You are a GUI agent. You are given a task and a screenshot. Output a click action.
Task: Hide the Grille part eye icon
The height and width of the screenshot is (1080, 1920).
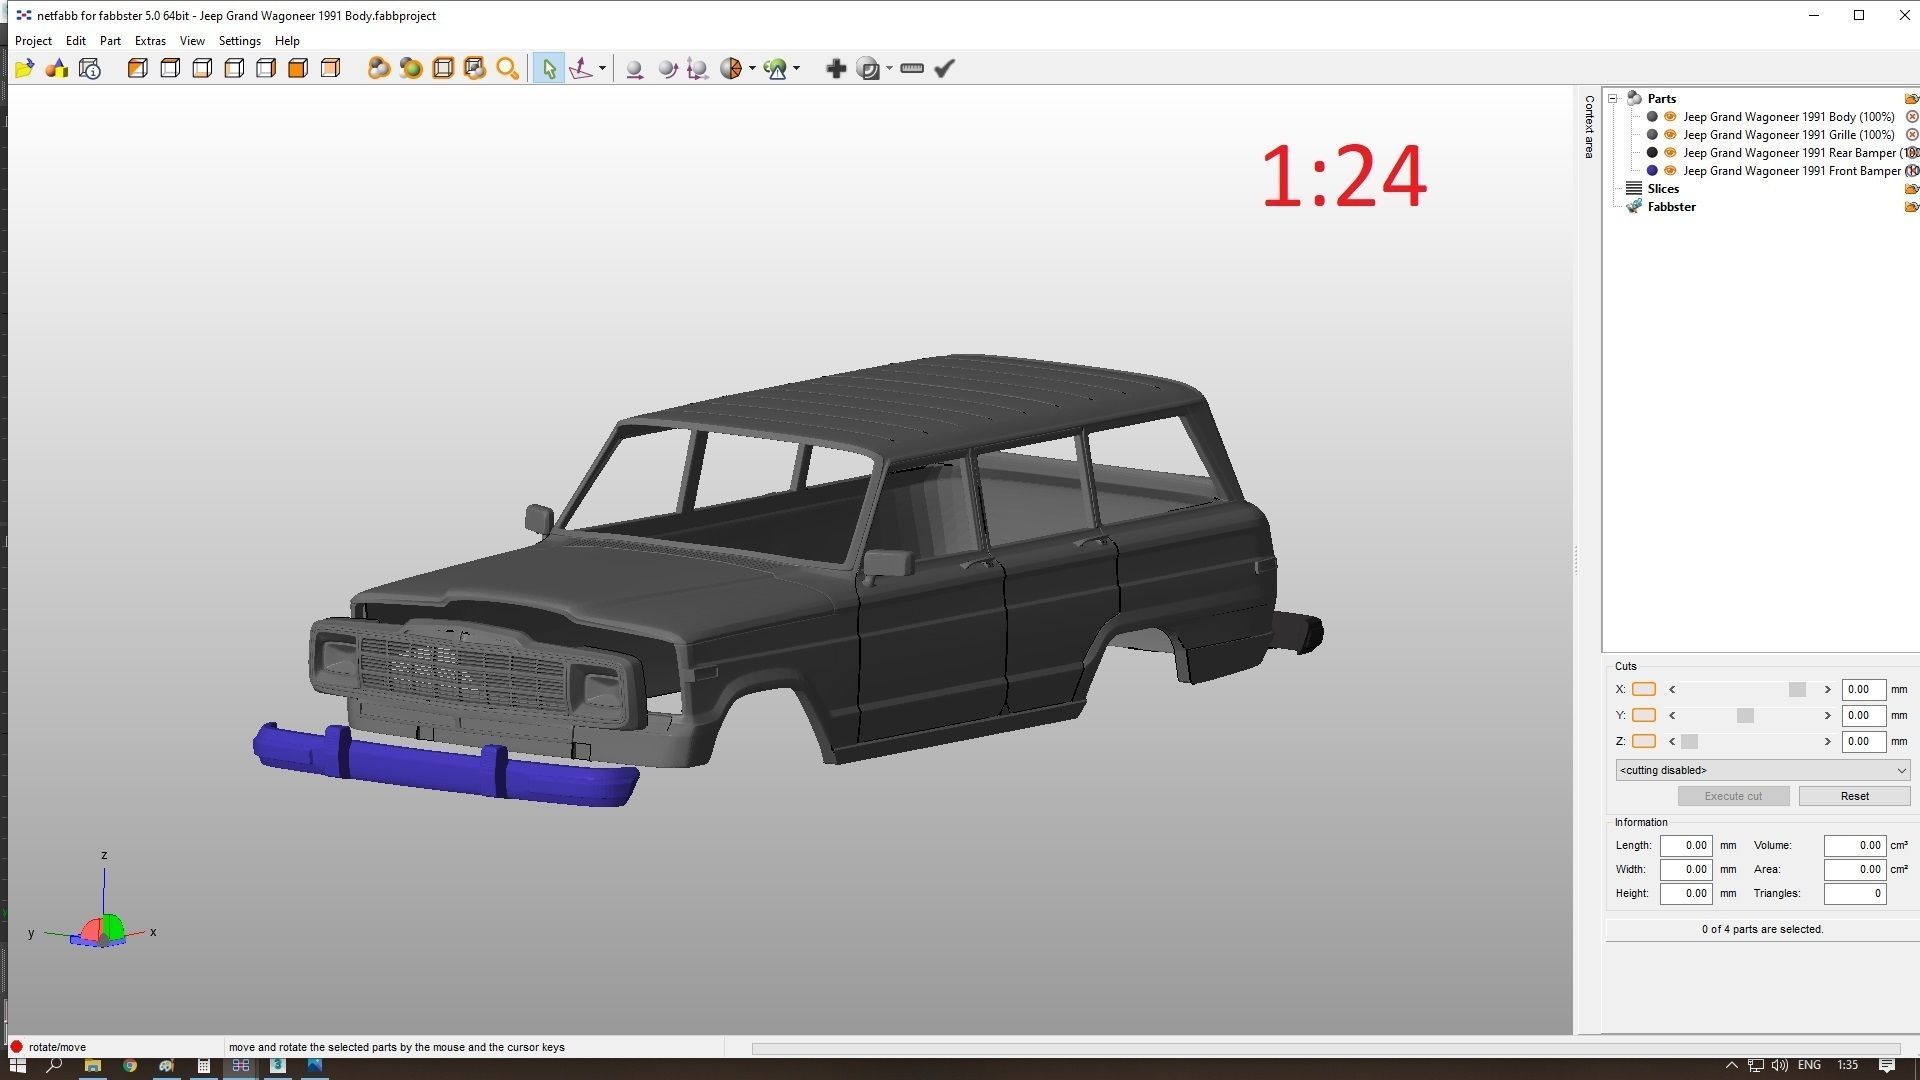pos(1670,135)
